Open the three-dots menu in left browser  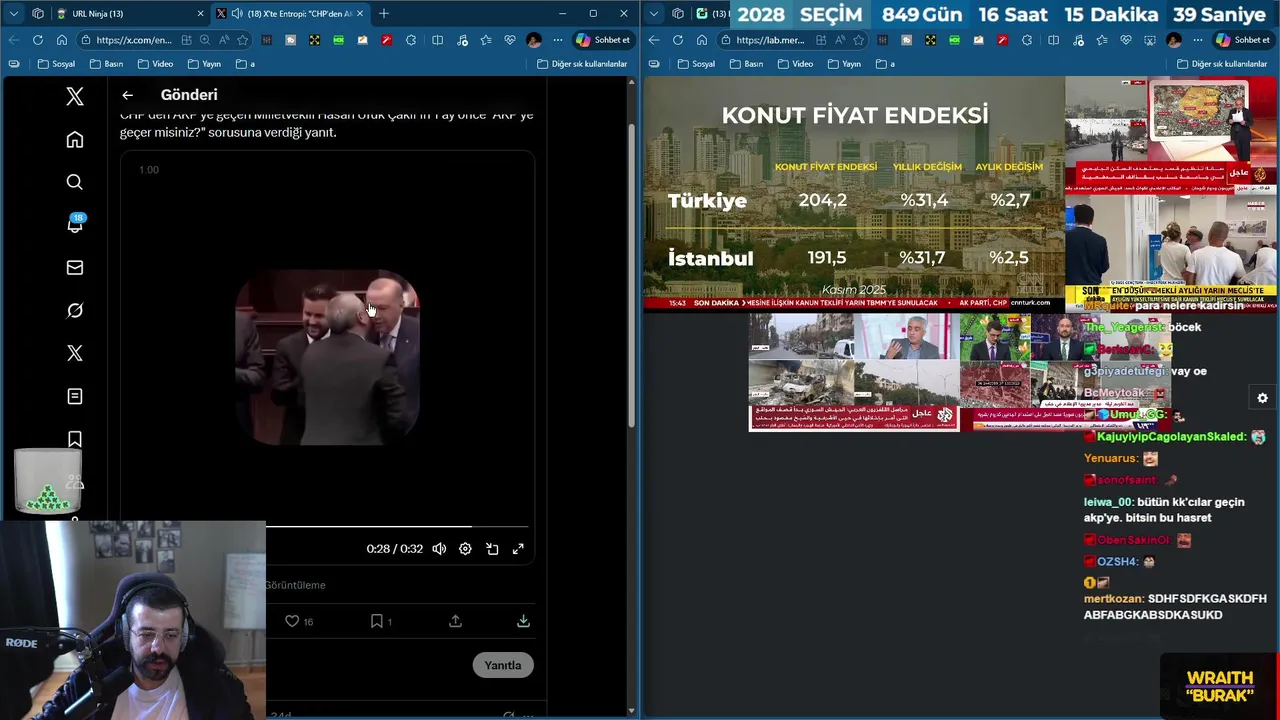[558, 40]
